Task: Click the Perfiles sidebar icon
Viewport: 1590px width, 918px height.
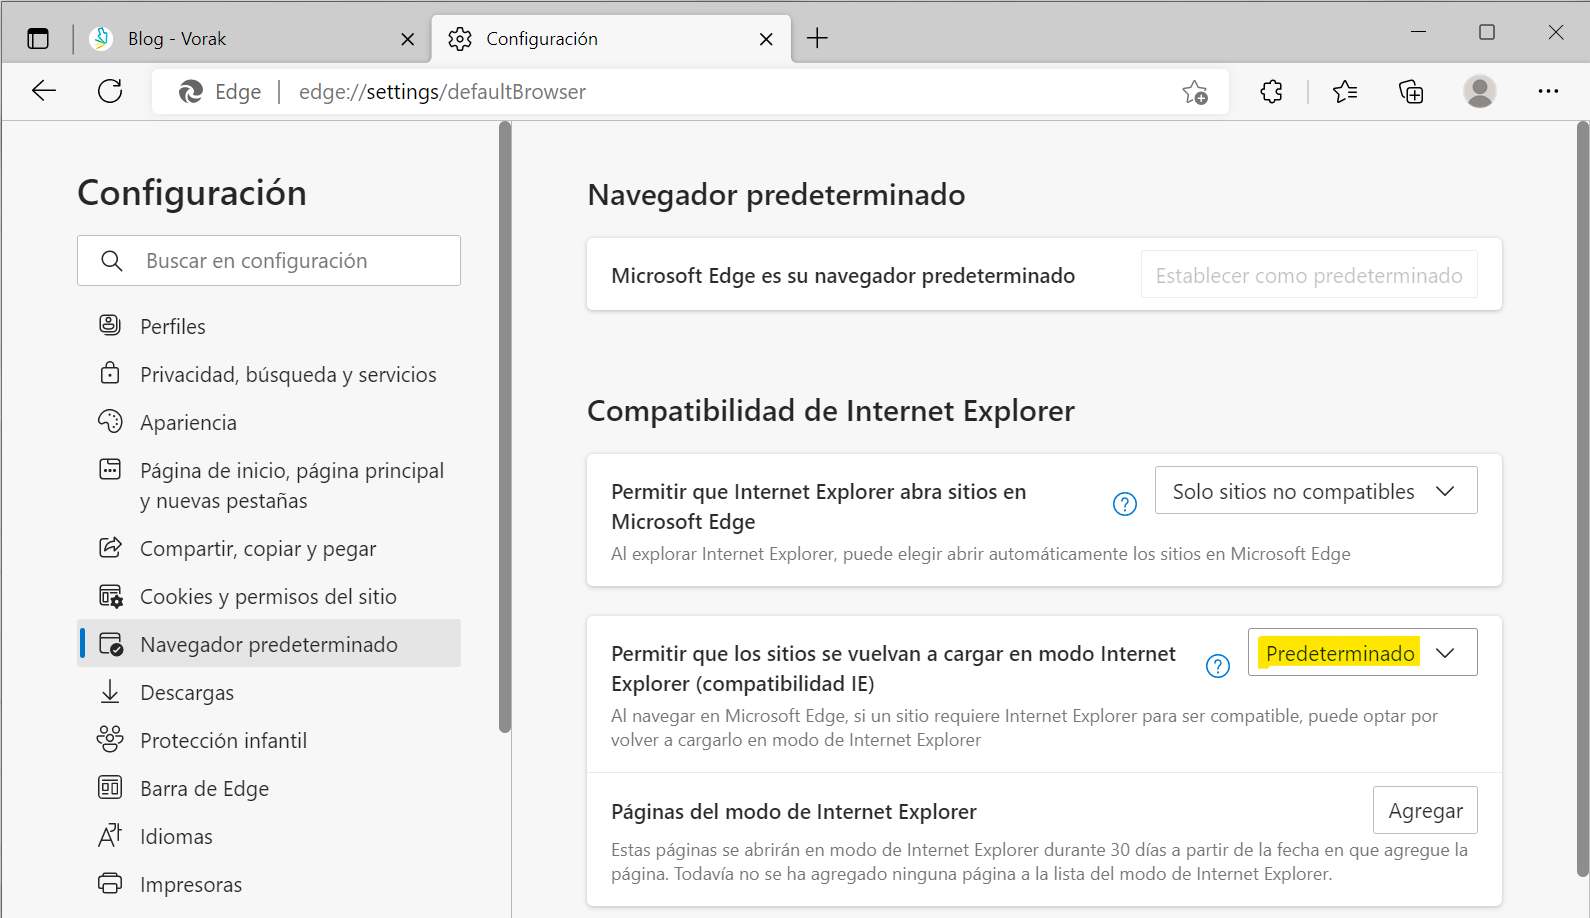Action: 110,325
